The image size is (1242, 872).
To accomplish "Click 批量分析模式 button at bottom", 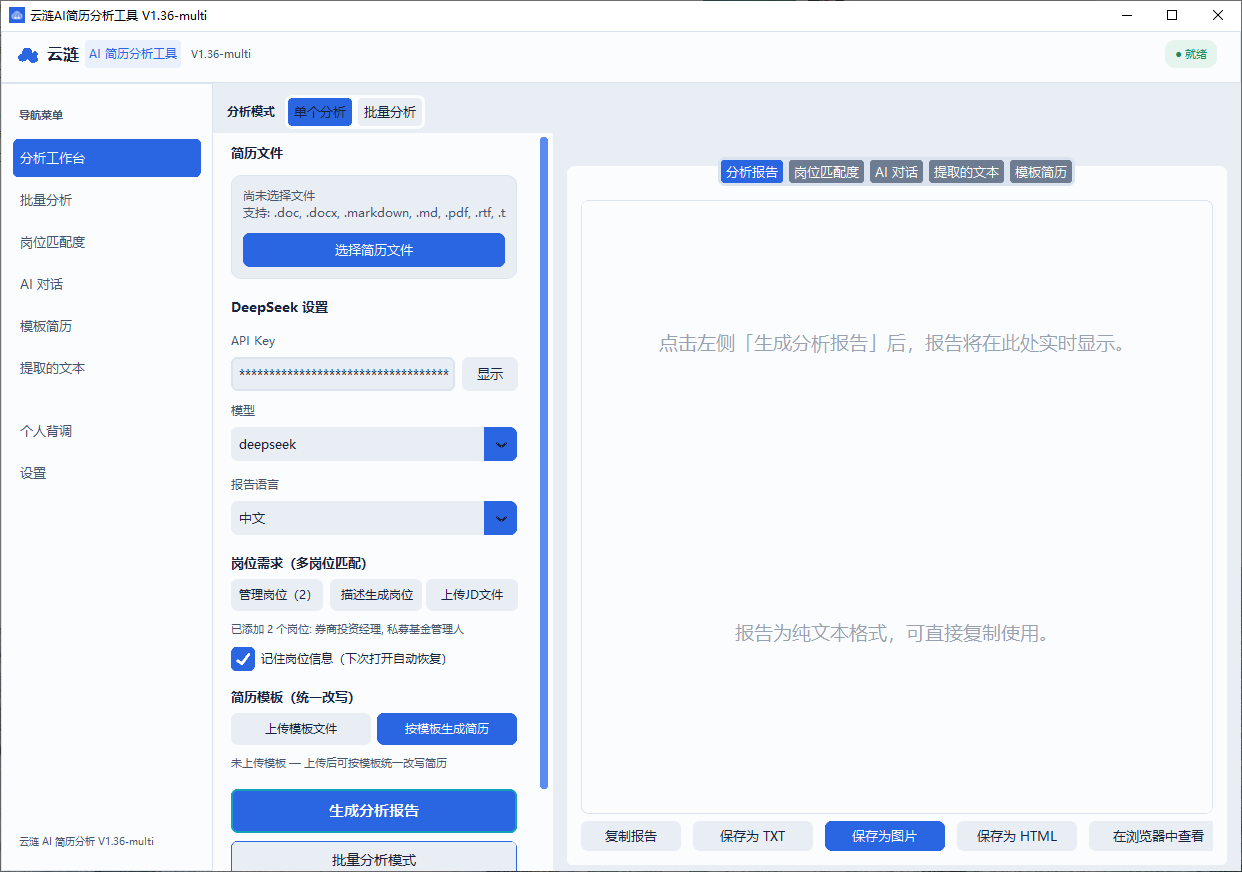I will (374, 858).
